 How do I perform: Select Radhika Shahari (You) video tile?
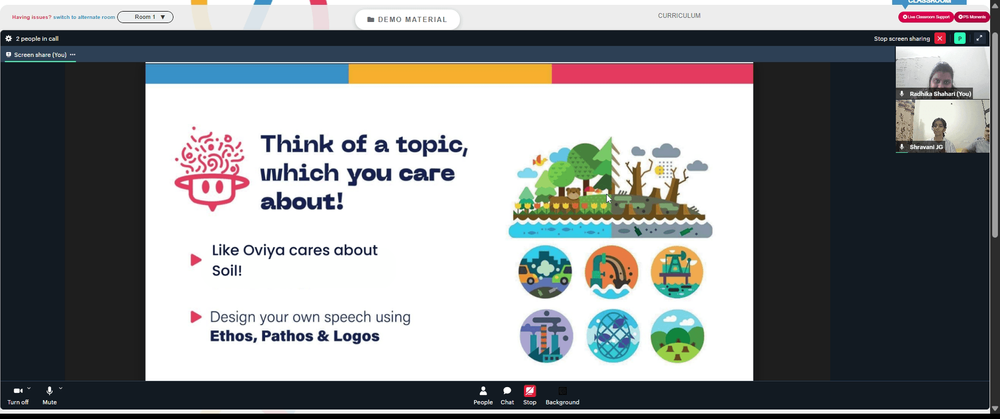click(x=942, y=73)
